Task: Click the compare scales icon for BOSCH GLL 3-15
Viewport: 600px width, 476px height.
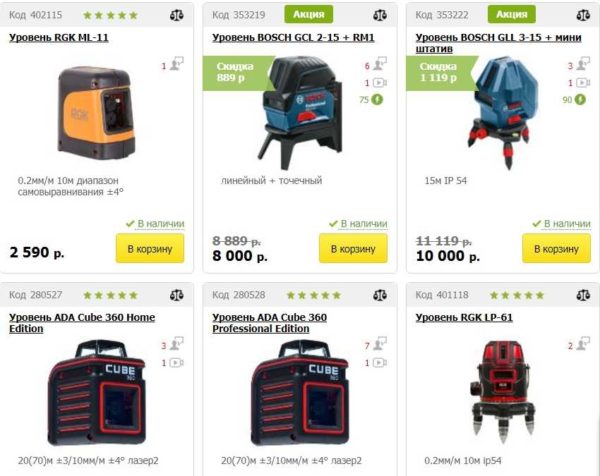Action: point(583,15)
